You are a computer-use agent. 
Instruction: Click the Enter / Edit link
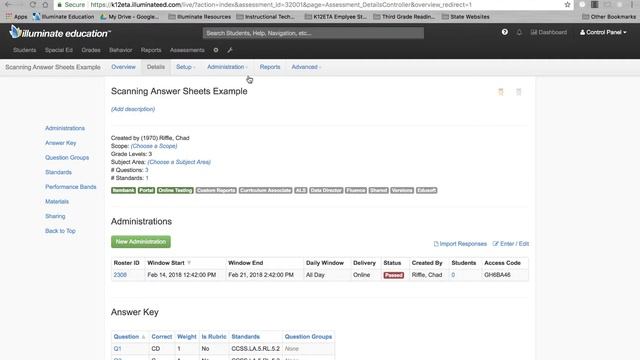pos(511,244)
